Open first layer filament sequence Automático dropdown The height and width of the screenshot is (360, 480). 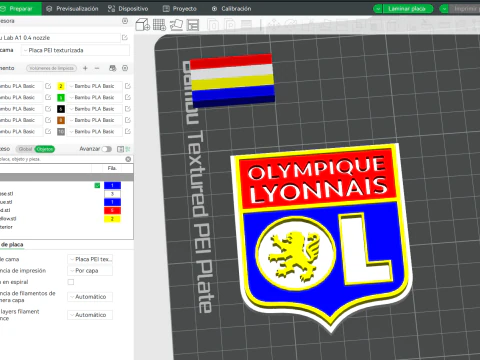coord(90,297)
